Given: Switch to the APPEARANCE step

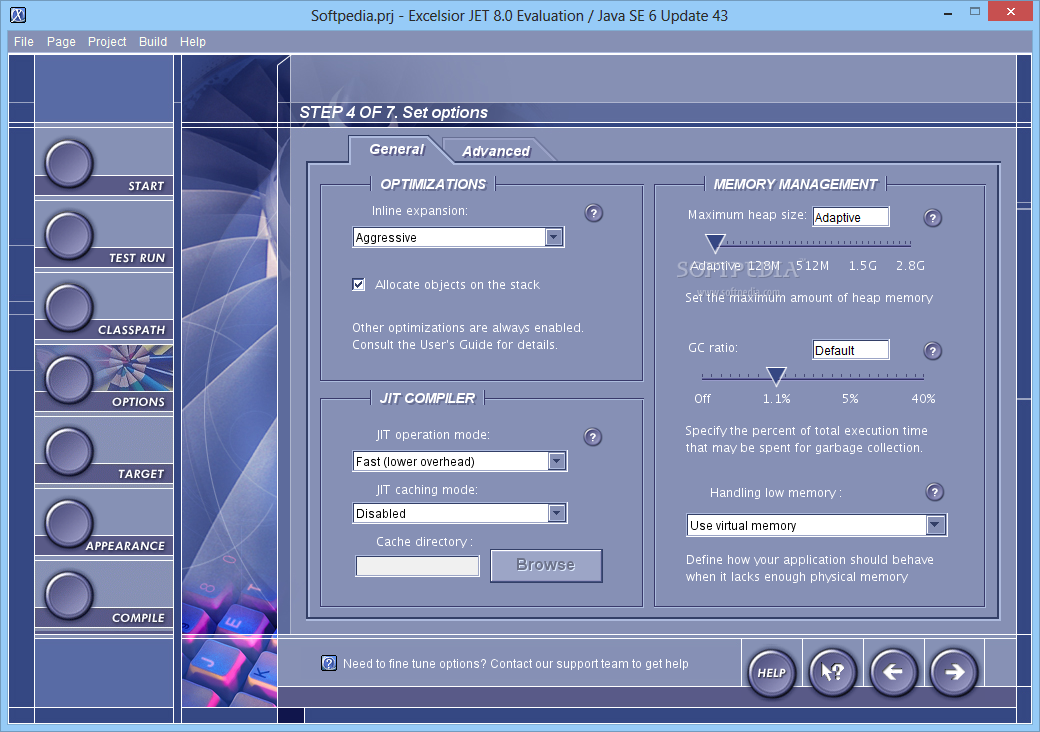Looking at the screenshot, I should tap(68, 523).
